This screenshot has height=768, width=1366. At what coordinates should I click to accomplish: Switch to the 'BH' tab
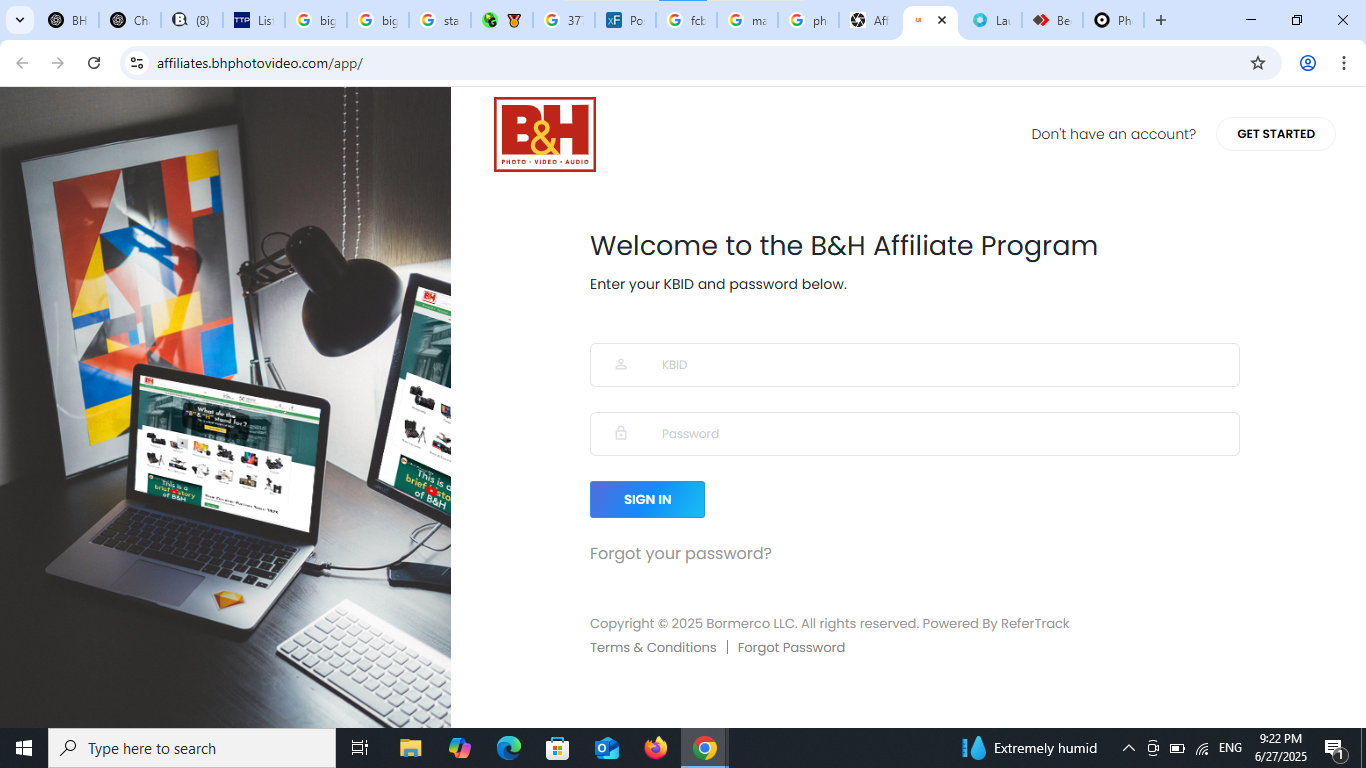click(68, 20)
